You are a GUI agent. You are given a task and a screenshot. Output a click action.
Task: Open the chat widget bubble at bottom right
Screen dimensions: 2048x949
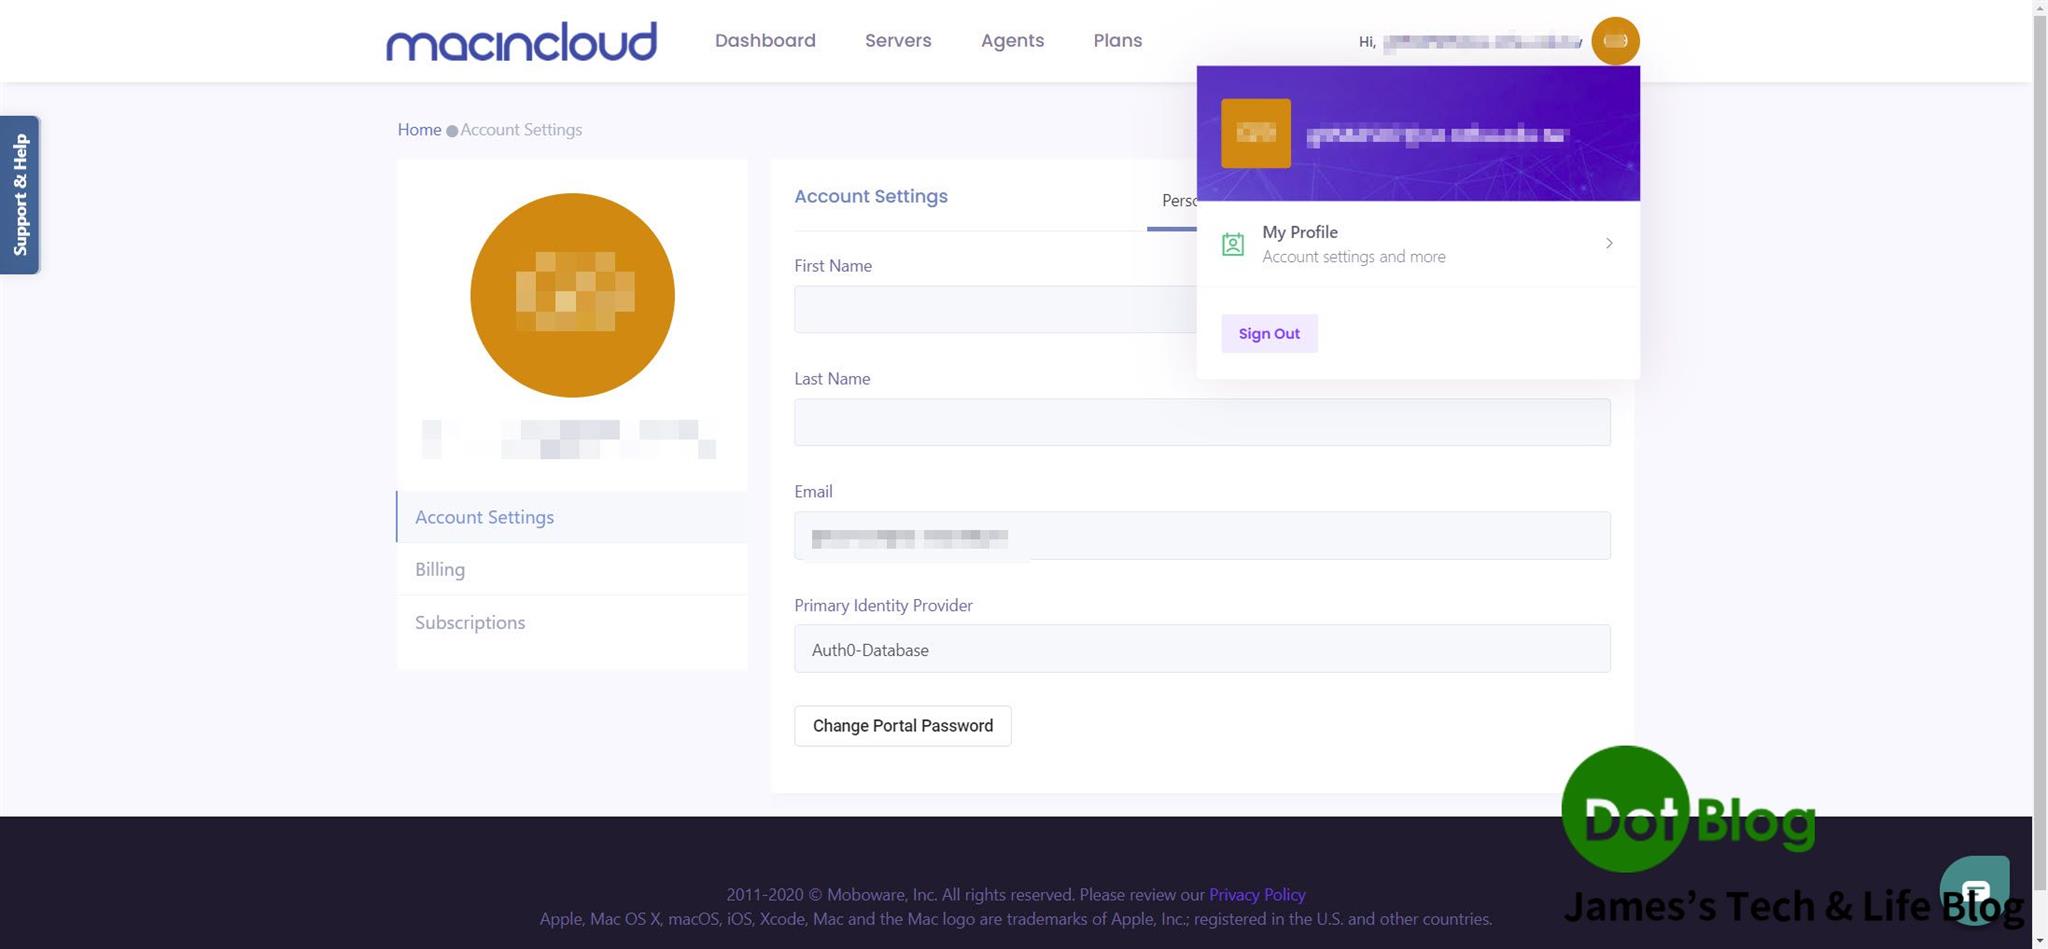[x=1977, y=888]
